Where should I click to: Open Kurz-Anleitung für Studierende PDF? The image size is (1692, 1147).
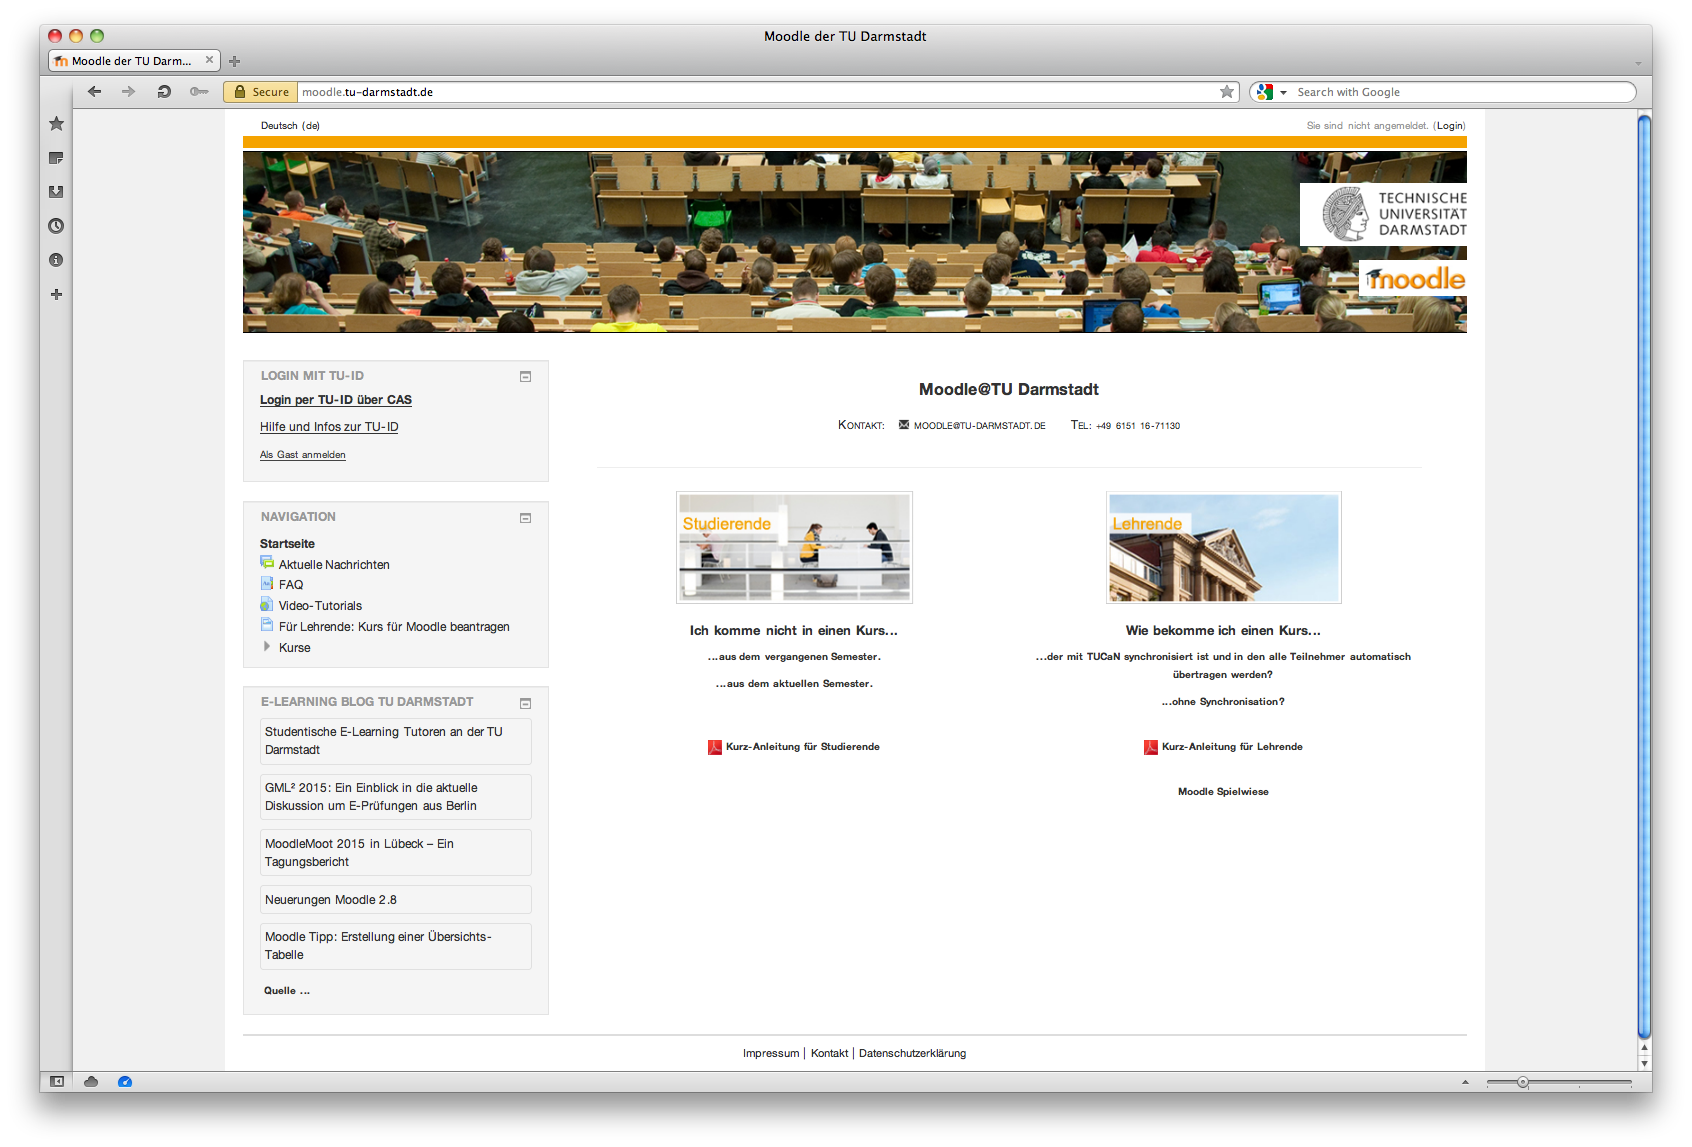pos(802,747)
